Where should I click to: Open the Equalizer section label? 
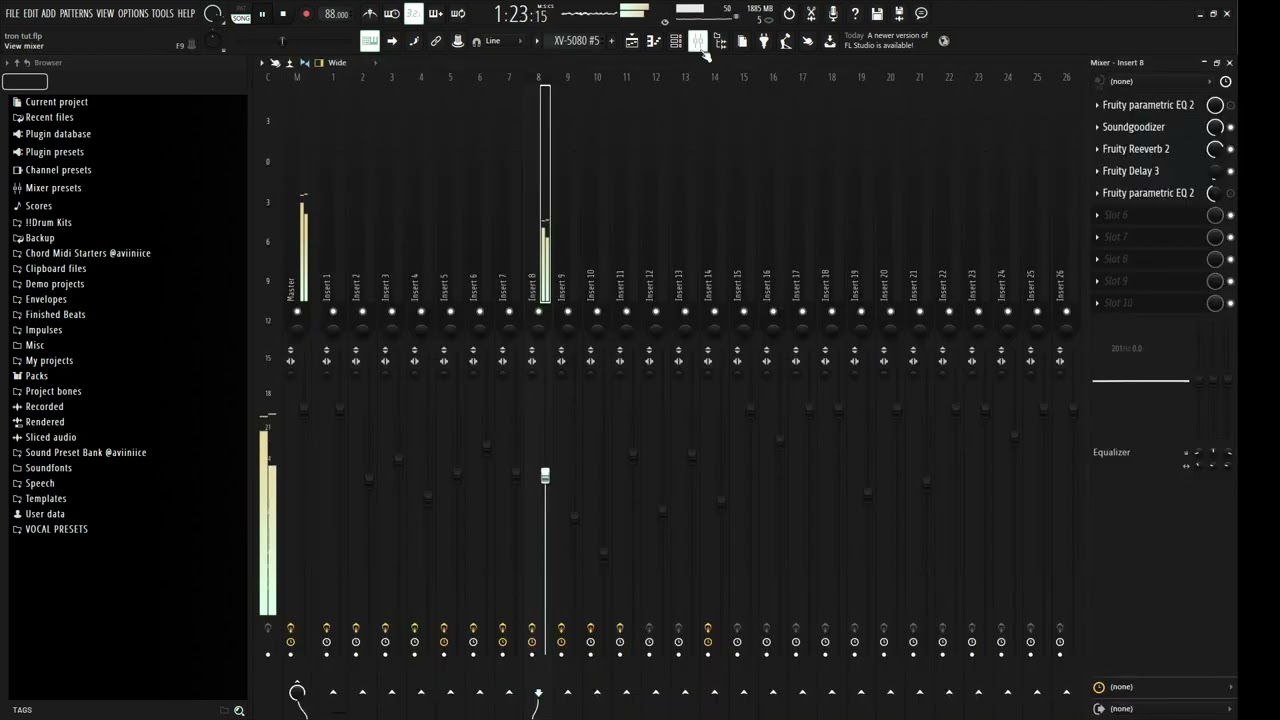[x=1111, y=453]
